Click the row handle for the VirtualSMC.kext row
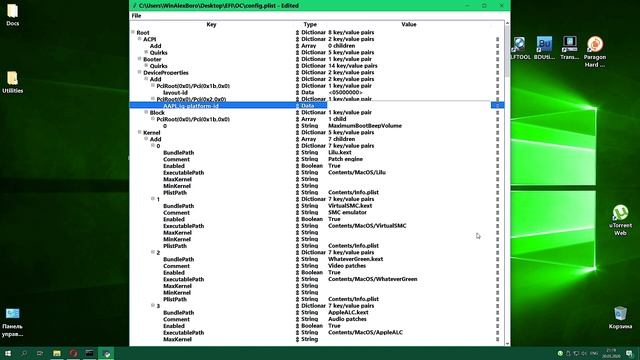640x360 pixels. [497, 206]
